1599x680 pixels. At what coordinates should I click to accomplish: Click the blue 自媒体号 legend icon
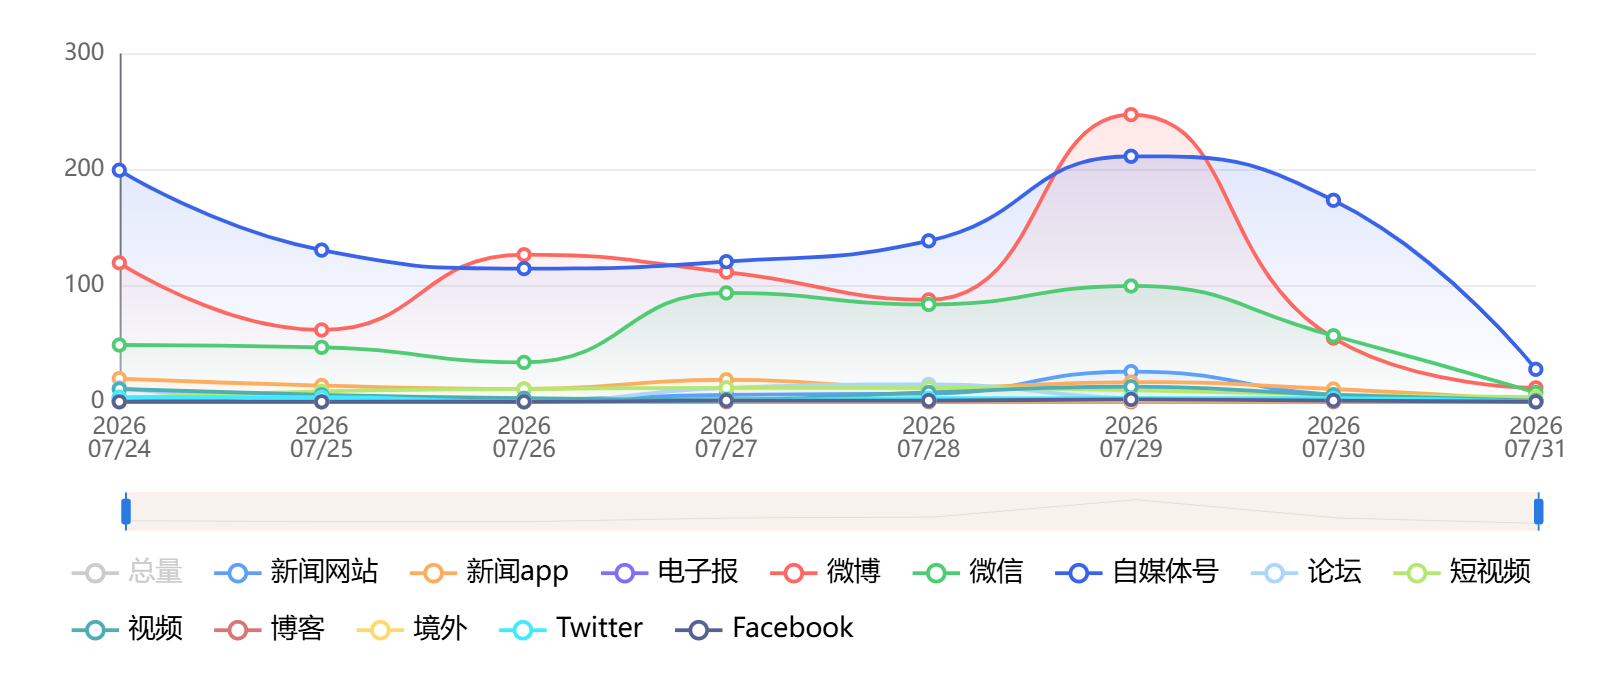tap(1079, 573)
